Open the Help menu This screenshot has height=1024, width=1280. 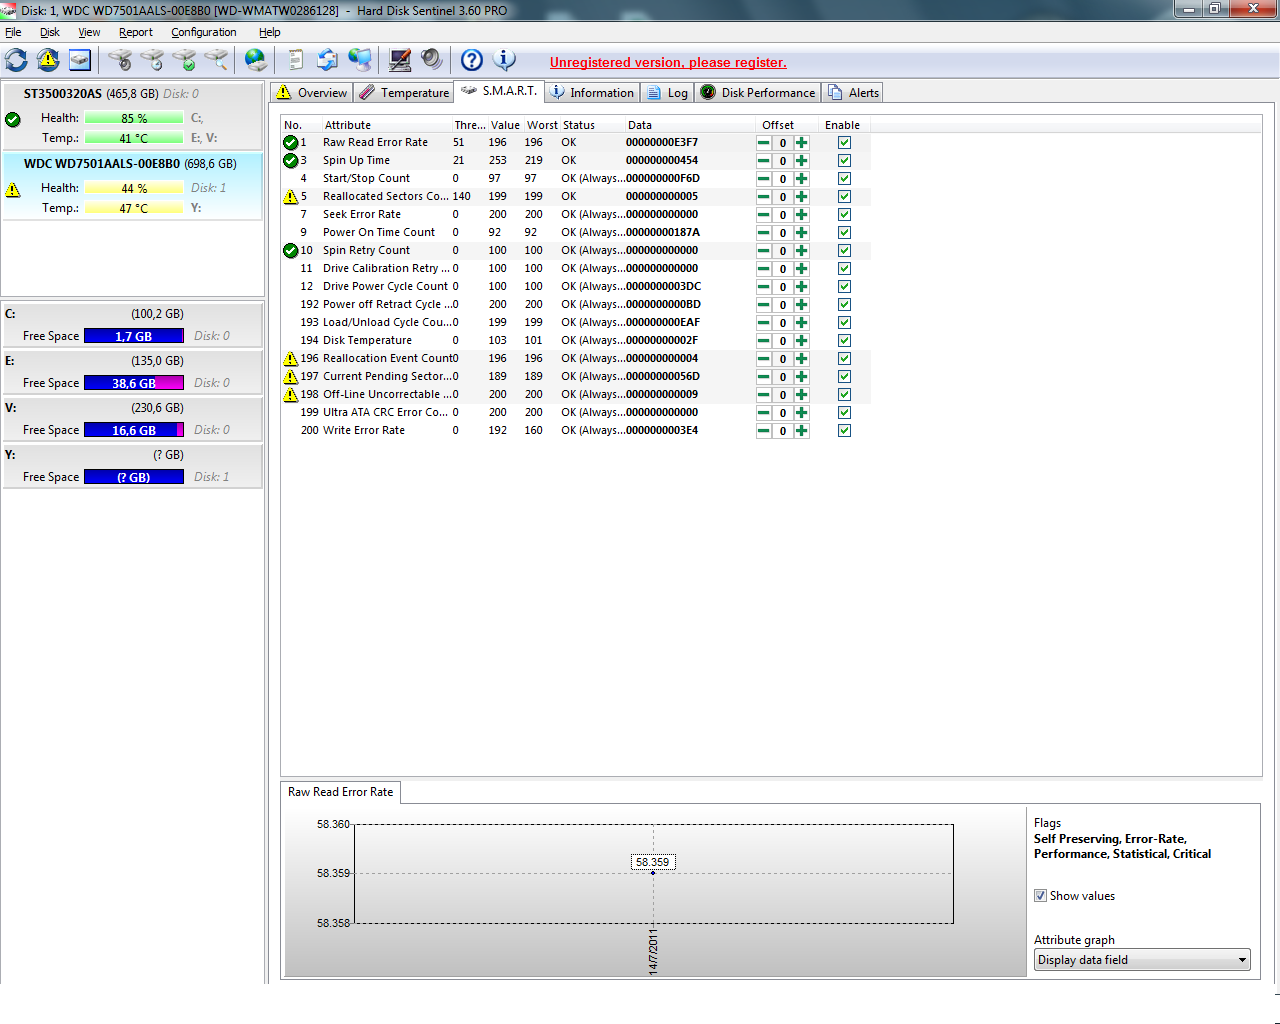(270, 32)
